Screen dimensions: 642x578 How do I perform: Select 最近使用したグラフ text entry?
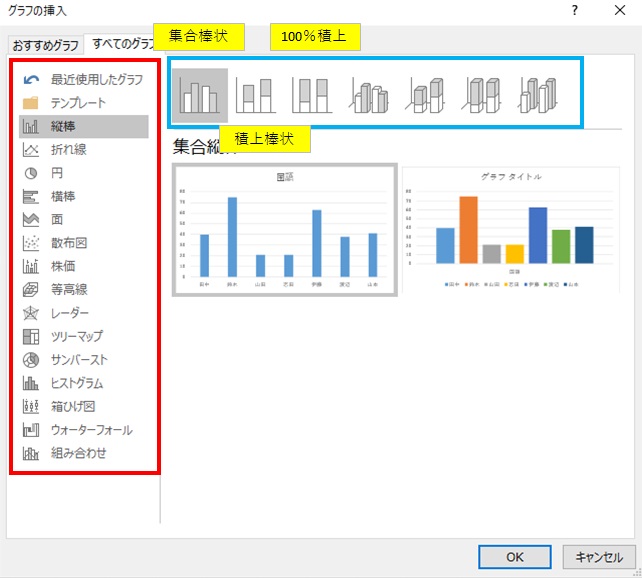(97, 79)
